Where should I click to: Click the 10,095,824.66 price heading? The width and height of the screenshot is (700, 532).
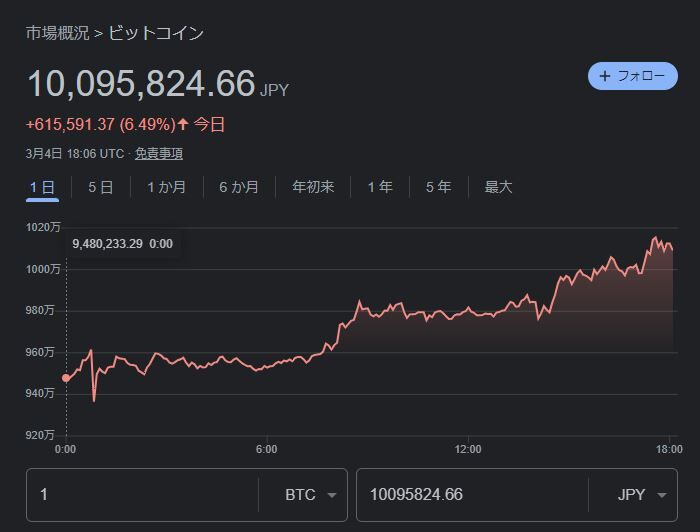click(141, 84)
